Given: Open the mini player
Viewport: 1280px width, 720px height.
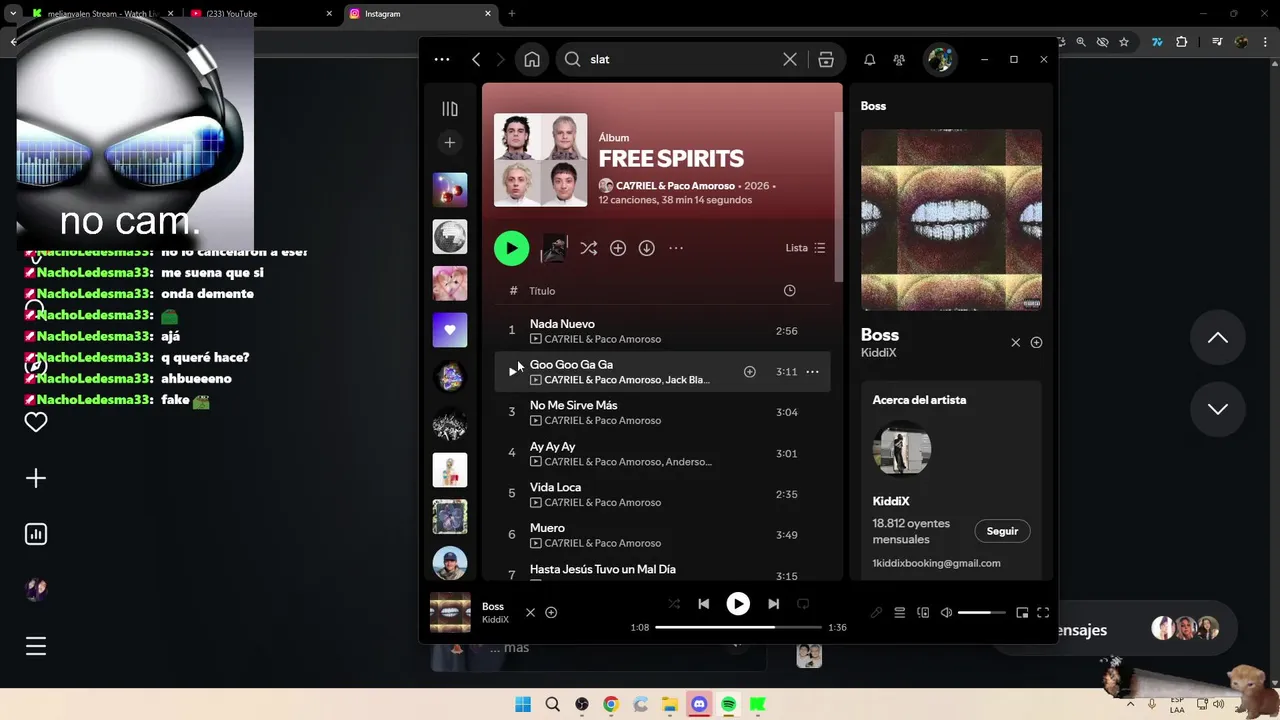Looking at the screenshot, I should coord(1022,612).
